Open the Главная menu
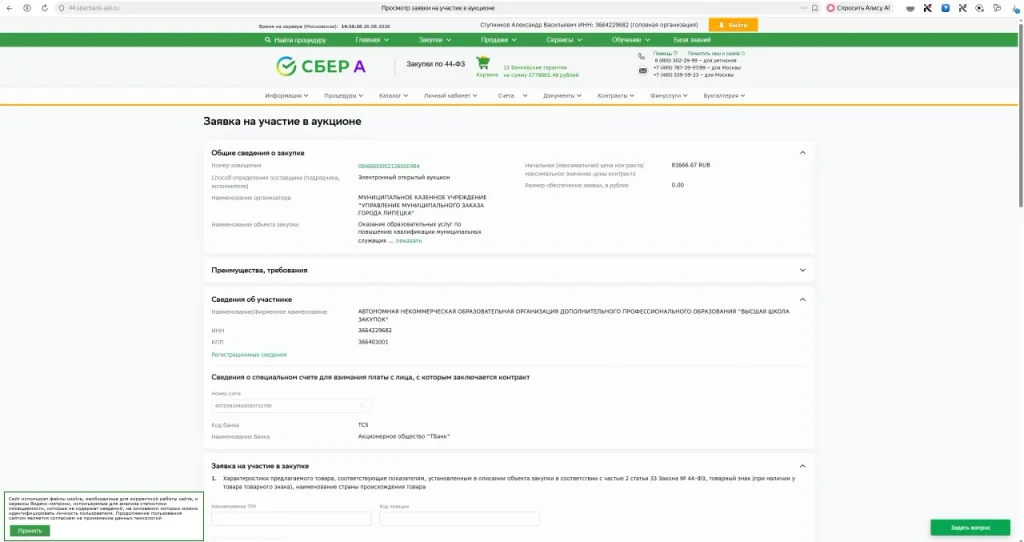 [372, 40]
